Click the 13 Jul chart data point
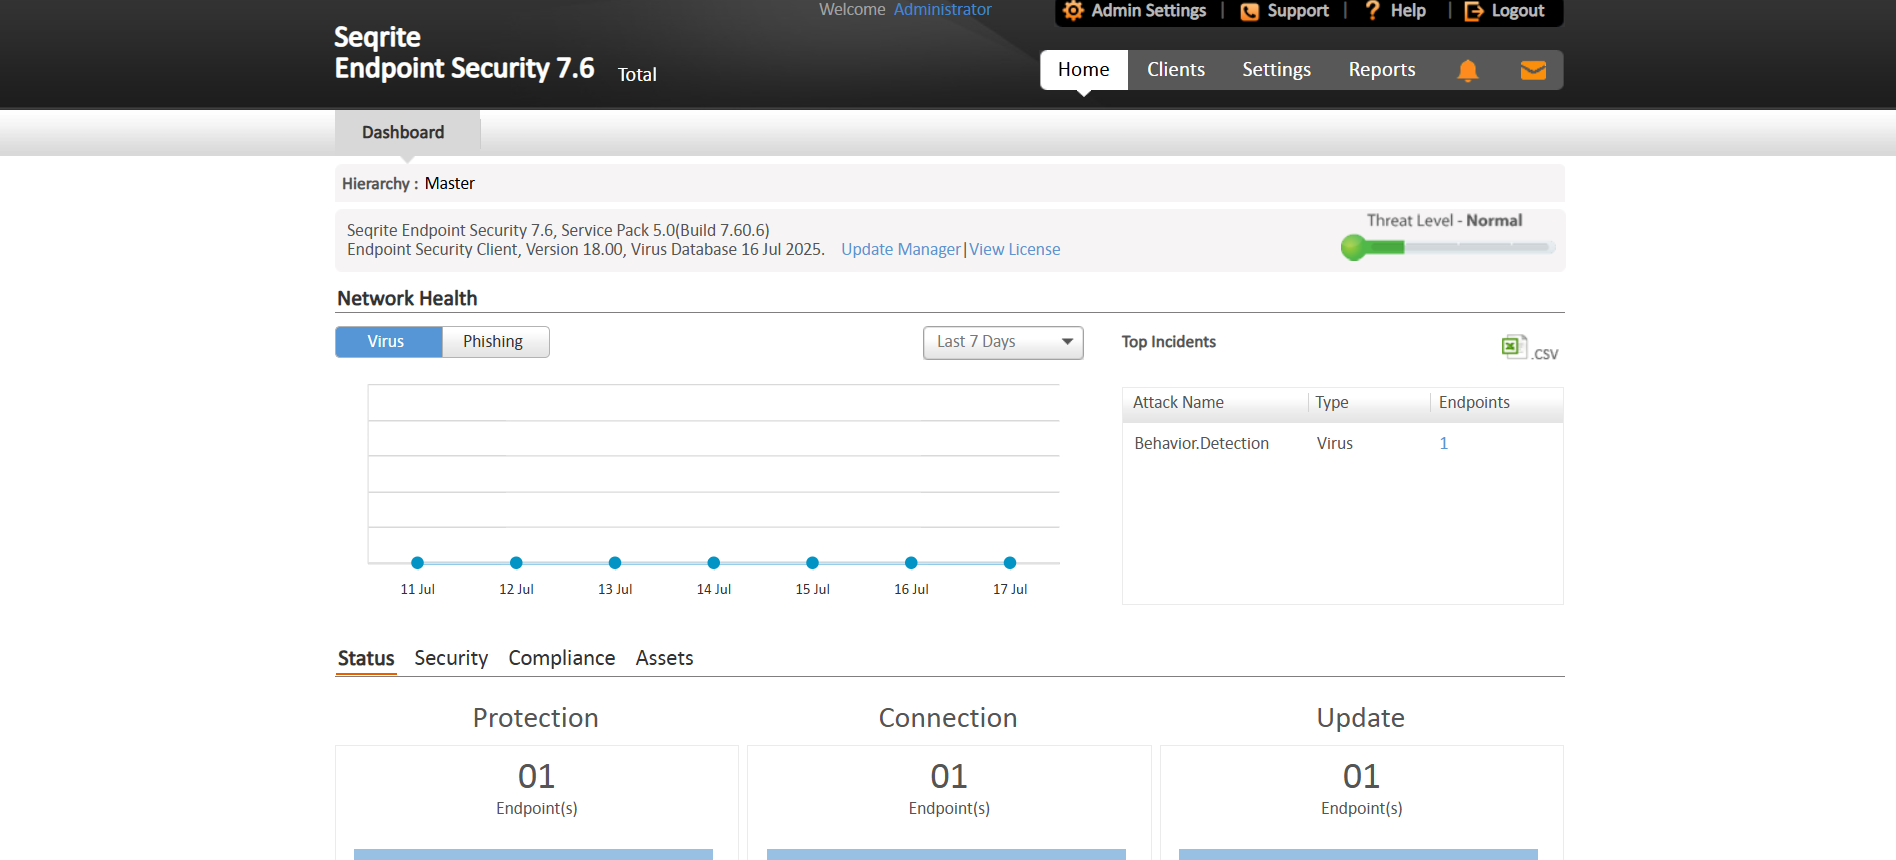This screenshot has height=860, width=1896. pyautogui.click(x=615, y=563)
